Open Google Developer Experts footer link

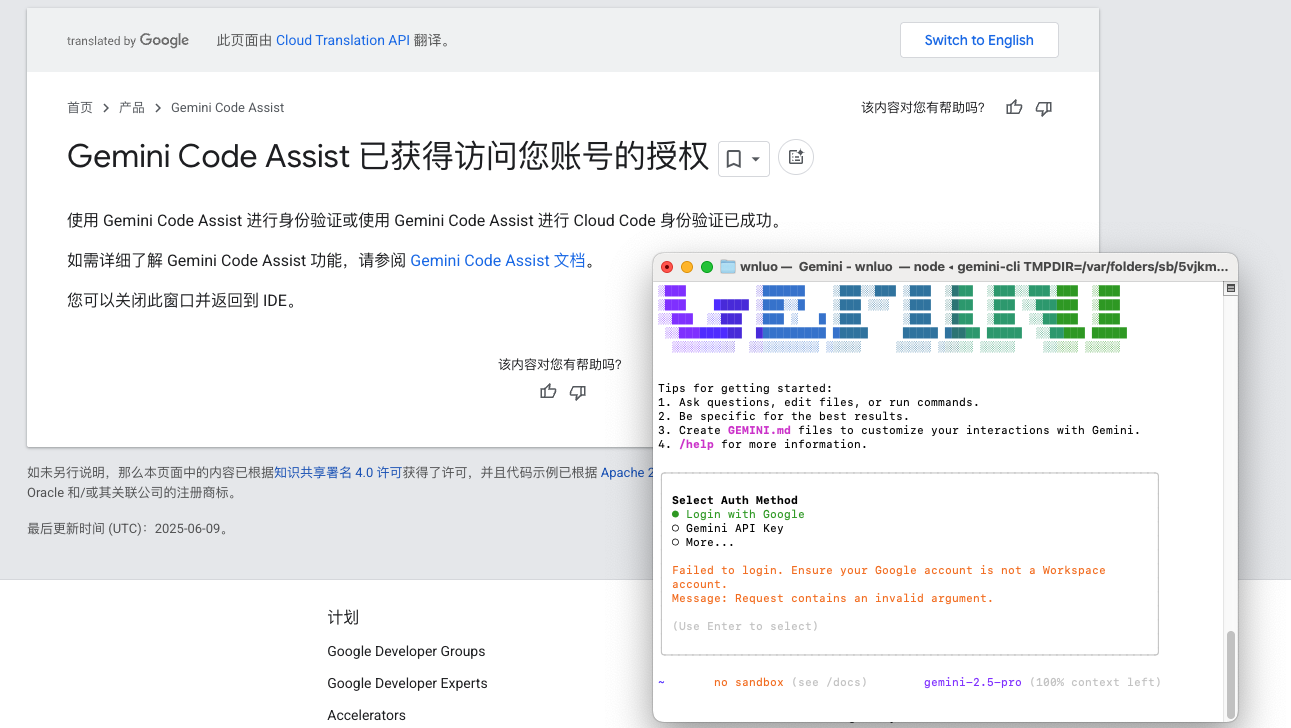point(407,683)
